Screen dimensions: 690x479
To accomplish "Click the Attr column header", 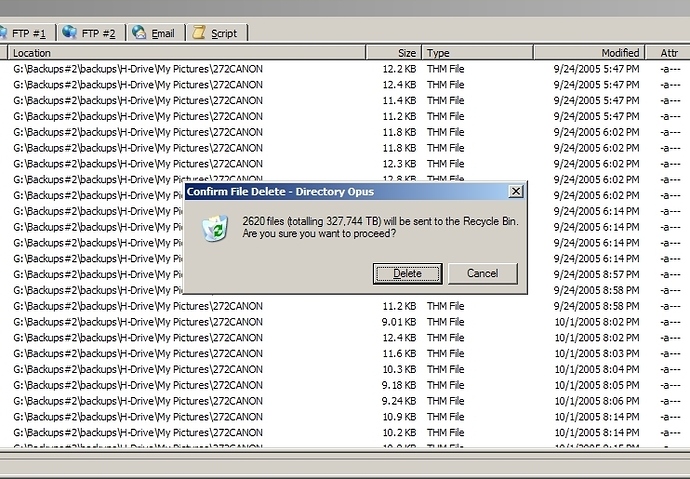I will point(668,53).
